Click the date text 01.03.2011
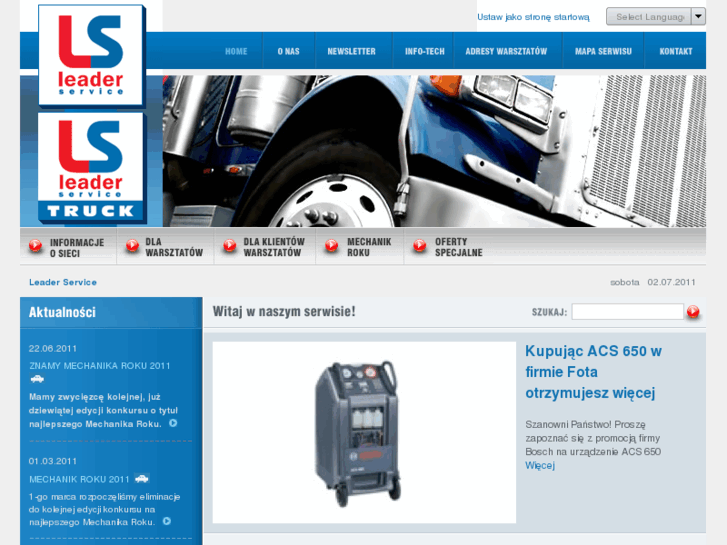The height and width of the screenshot is (545, 727). 53,461
